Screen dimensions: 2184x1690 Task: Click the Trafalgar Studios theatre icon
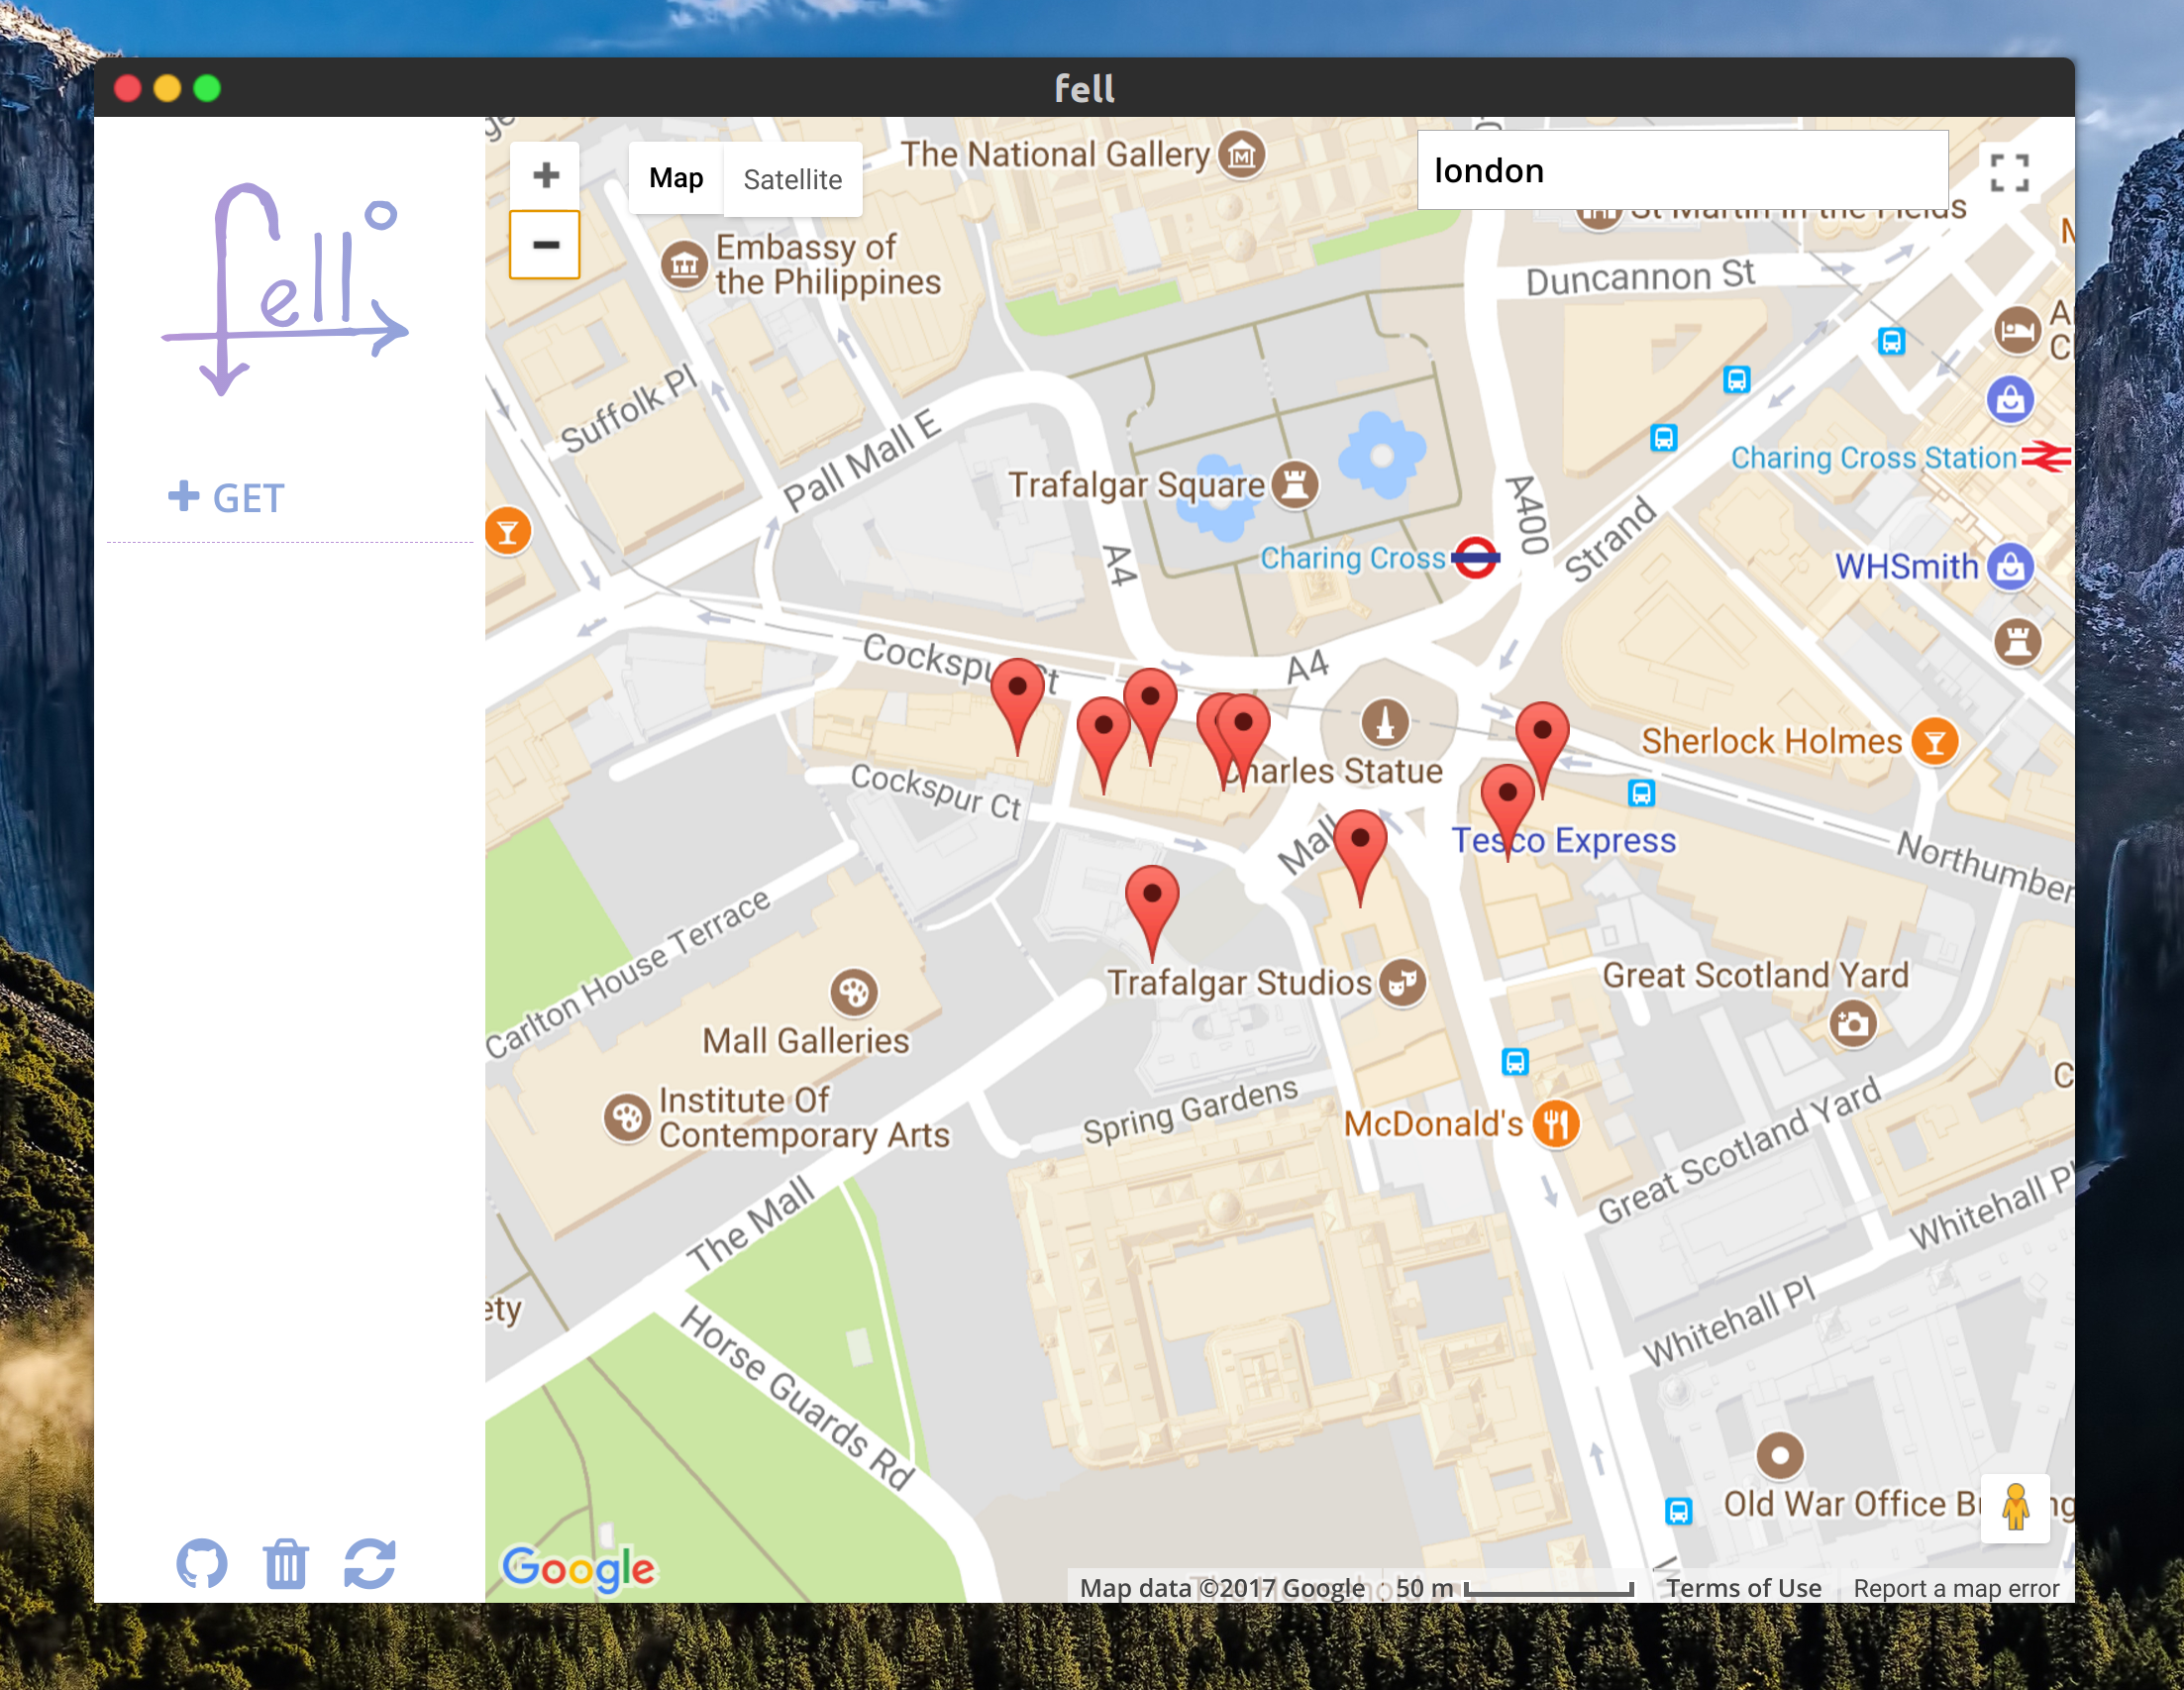tap(1402, 982)
